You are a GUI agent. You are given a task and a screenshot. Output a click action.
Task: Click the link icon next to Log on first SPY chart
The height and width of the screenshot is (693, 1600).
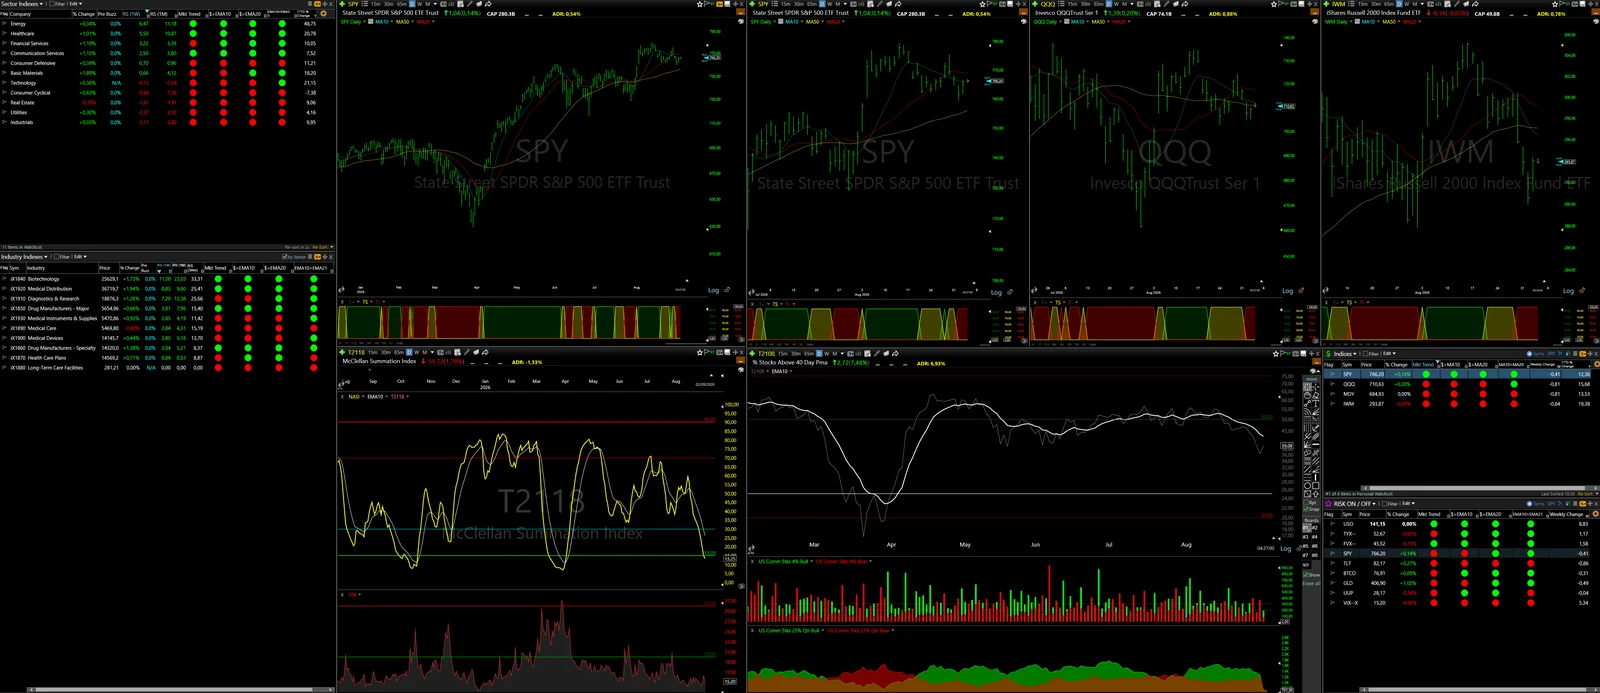[x=726, y=290]
